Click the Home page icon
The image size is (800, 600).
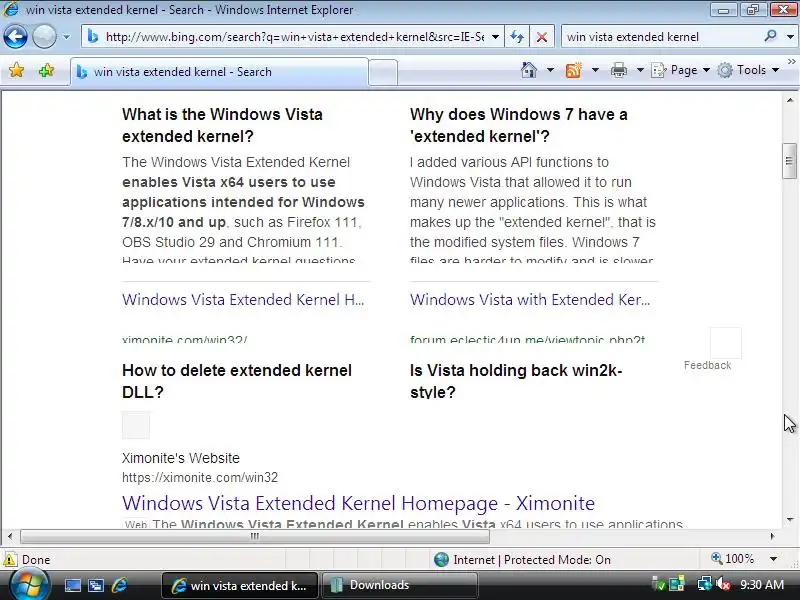[529, 70]
